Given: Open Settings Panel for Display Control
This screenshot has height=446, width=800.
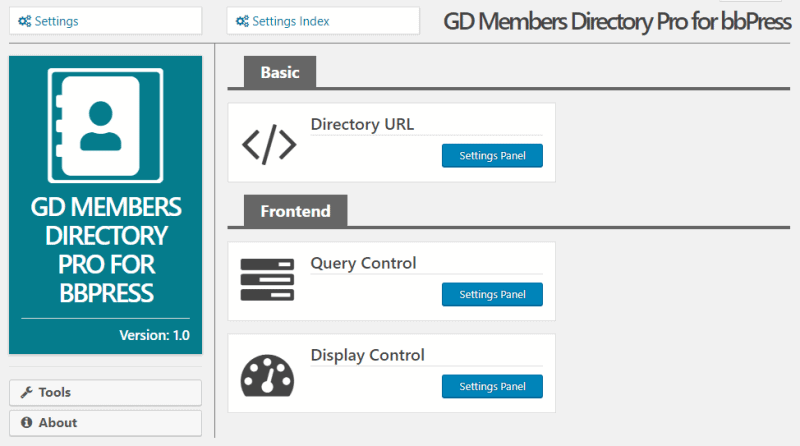Looking at the screenshot, I should point(492,386).
